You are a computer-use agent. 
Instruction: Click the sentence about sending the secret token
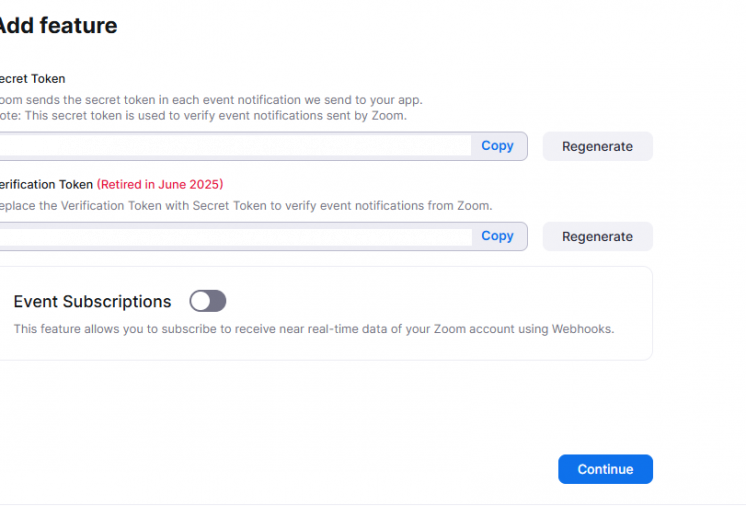tap(210, 100)
